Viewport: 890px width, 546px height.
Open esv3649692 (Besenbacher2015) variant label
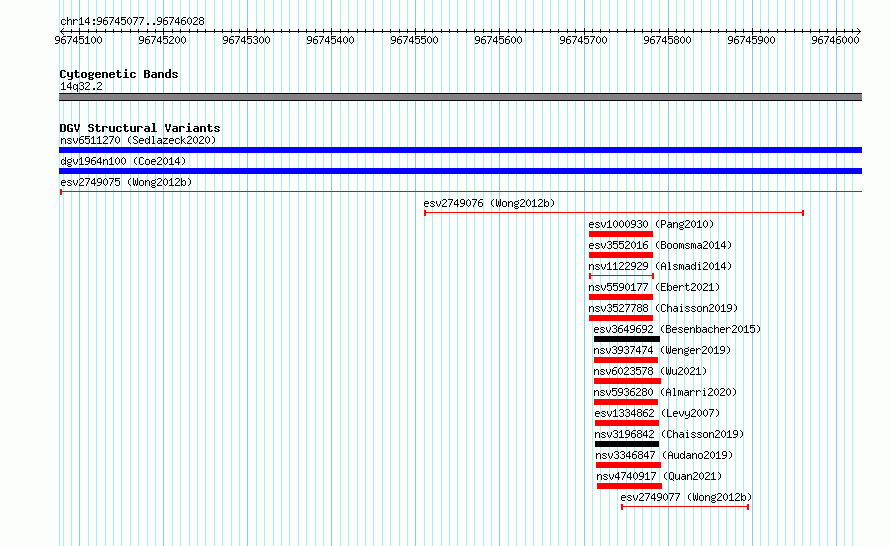pyautogui.click(x=677, y=329)
